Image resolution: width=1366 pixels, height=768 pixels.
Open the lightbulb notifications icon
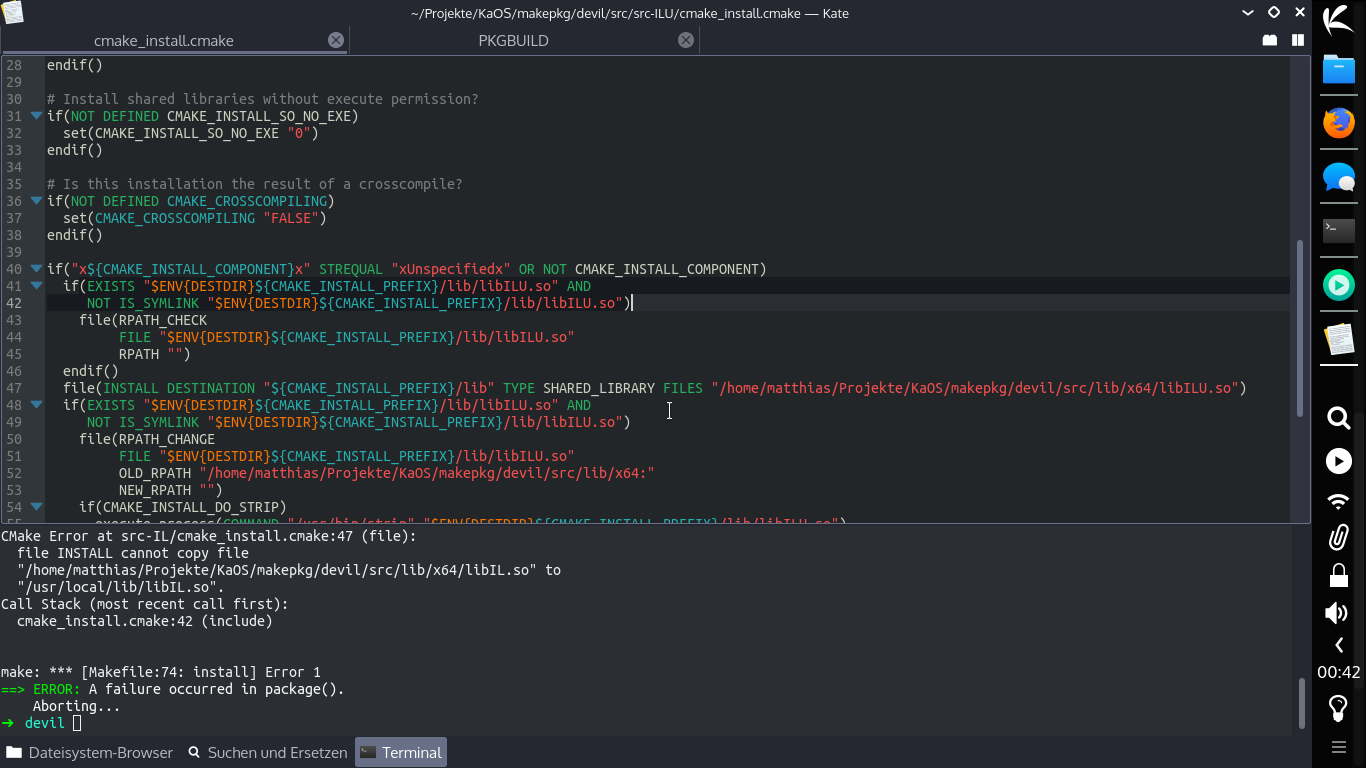coord(1339,708)
